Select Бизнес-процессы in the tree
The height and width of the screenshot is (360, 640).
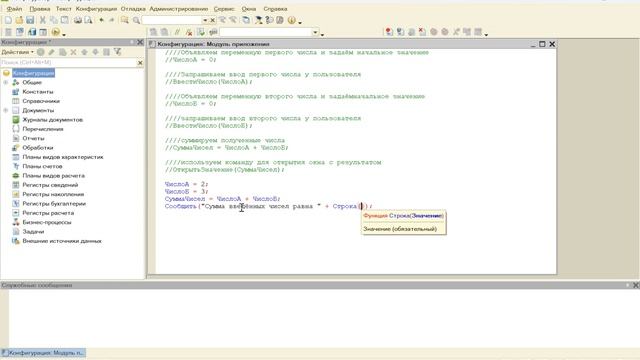47,222
